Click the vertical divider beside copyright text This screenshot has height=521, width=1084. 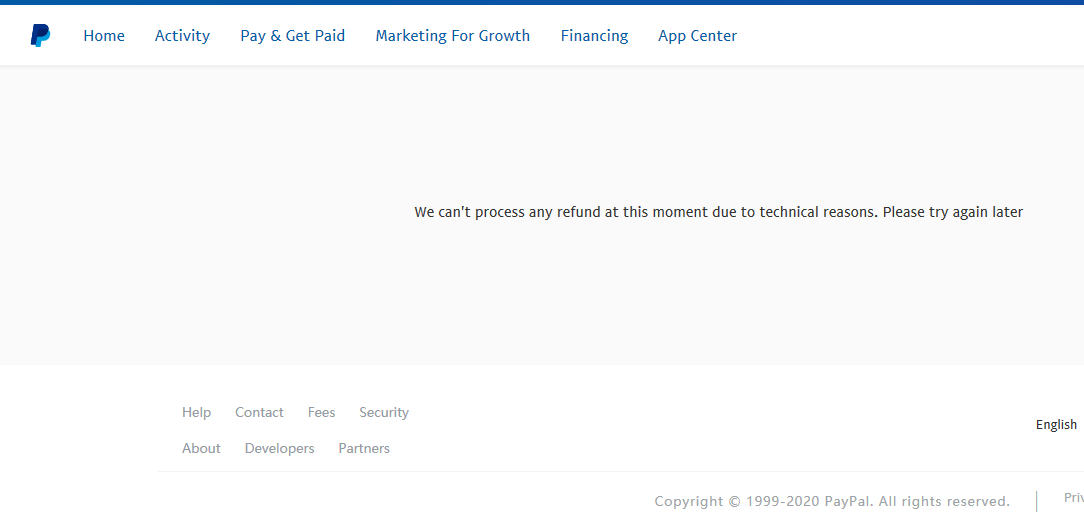(1036, 501)
